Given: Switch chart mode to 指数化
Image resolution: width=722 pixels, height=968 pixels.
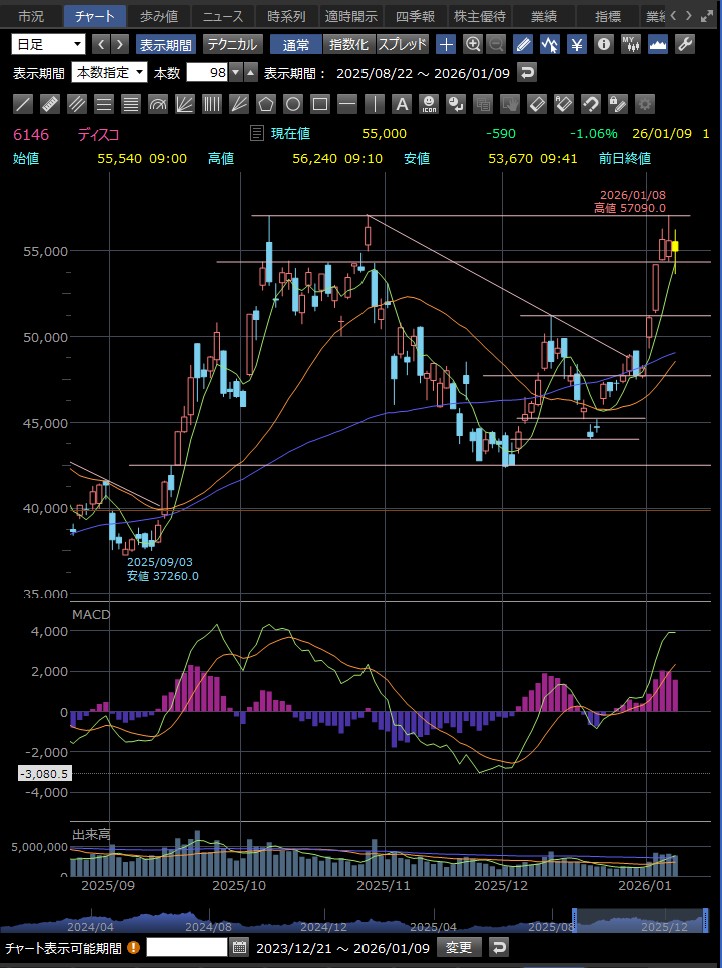Looking at the screenshot, I should tap(349, 44).
